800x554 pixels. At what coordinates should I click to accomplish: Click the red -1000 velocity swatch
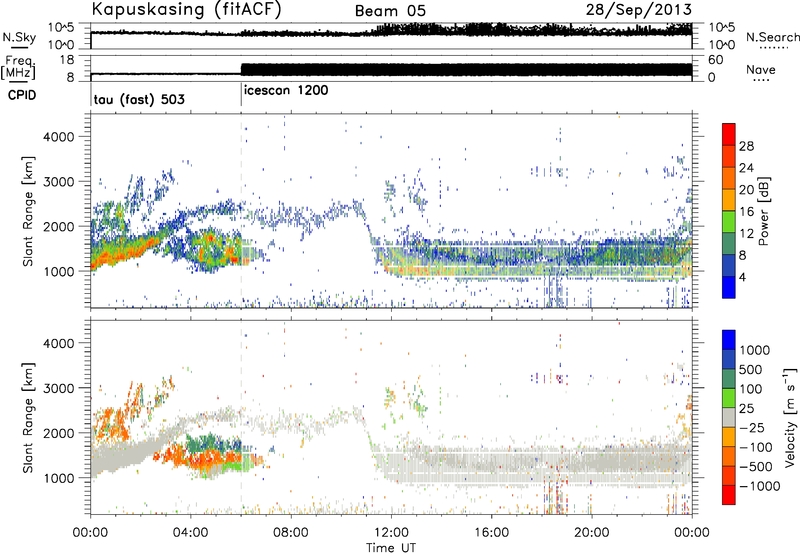click(729, 495)
